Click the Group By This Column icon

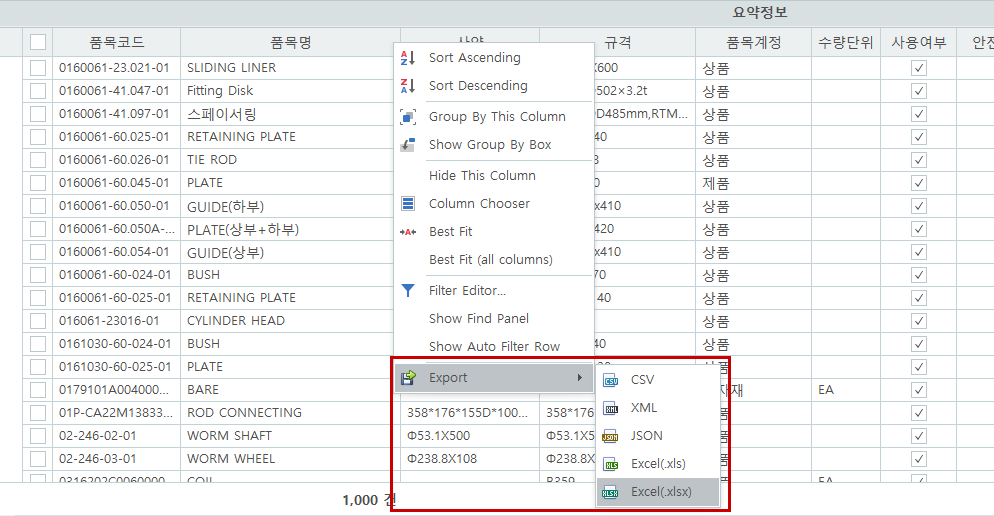point(408,116)
